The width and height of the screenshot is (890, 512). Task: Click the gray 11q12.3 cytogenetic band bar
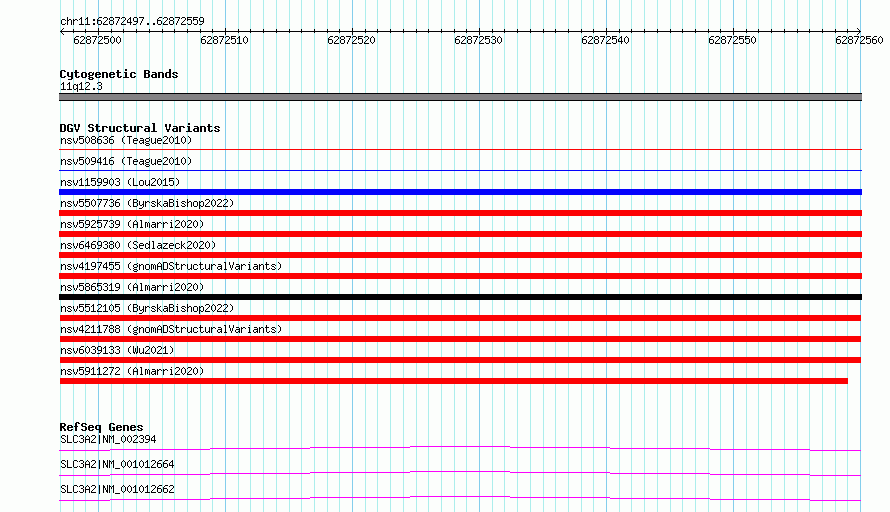(460, 97)
